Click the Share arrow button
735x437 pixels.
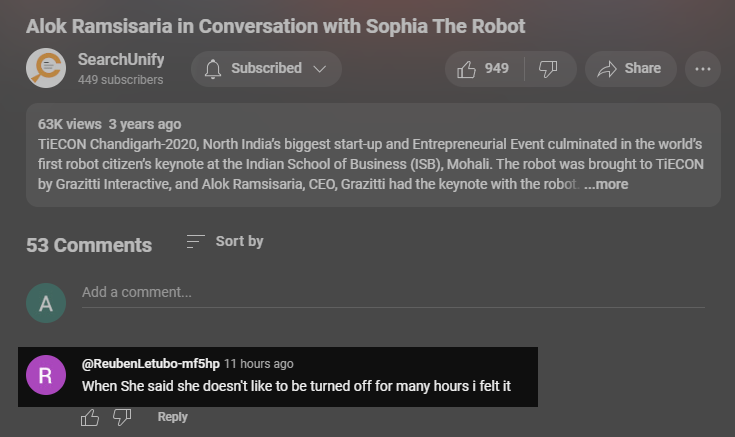(629, 69)
